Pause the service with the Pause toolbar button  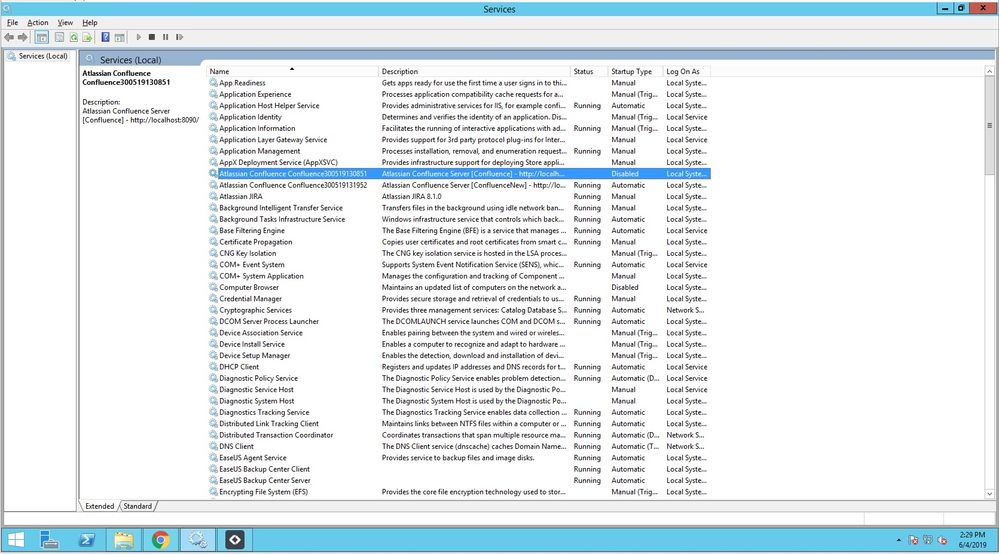click(166, 38)
